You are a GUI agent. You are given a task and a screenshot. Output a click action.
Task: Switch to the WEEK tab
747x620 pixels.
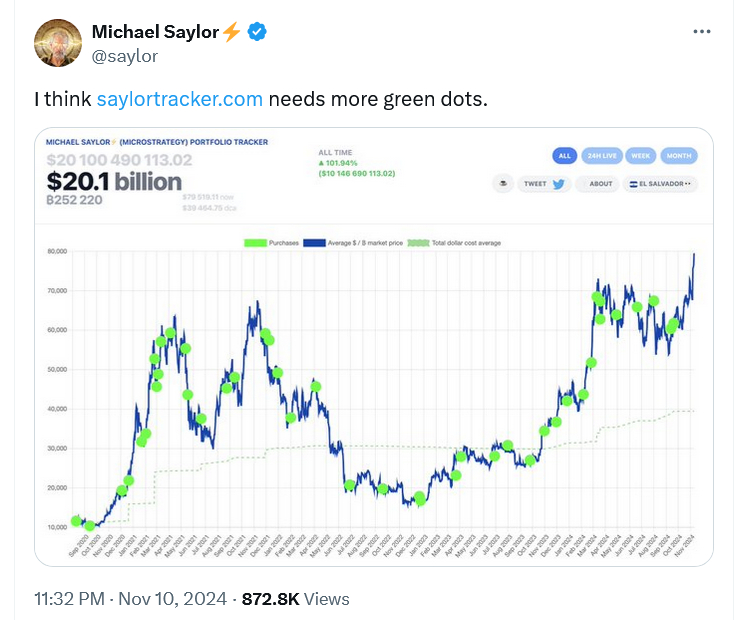point(643,156)
